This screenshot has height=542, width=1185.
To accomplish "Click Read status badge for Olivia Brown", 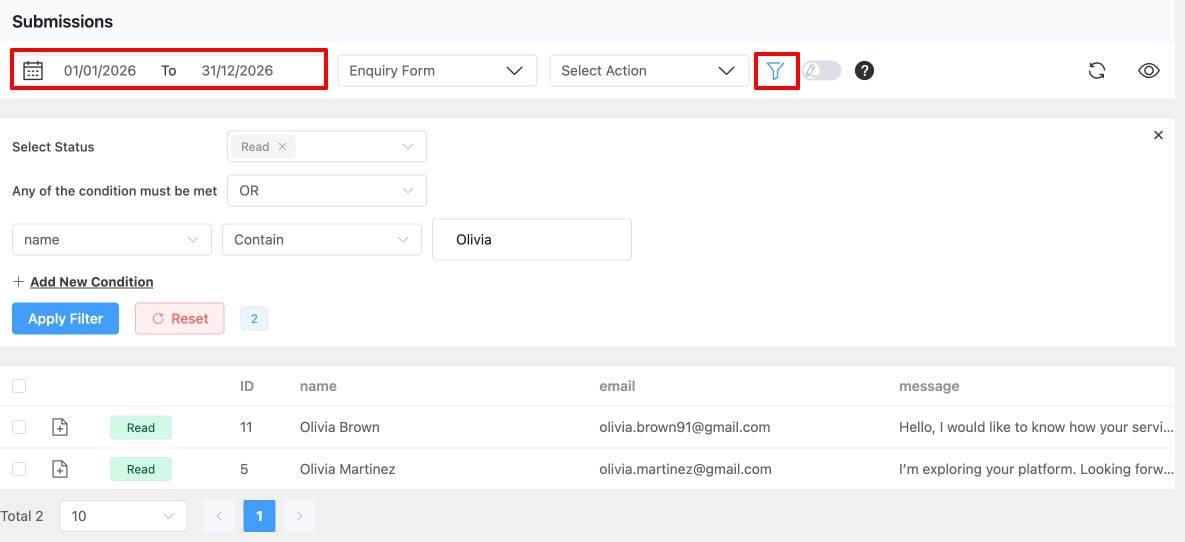I will pyautogui.click(x=141, y=427).
